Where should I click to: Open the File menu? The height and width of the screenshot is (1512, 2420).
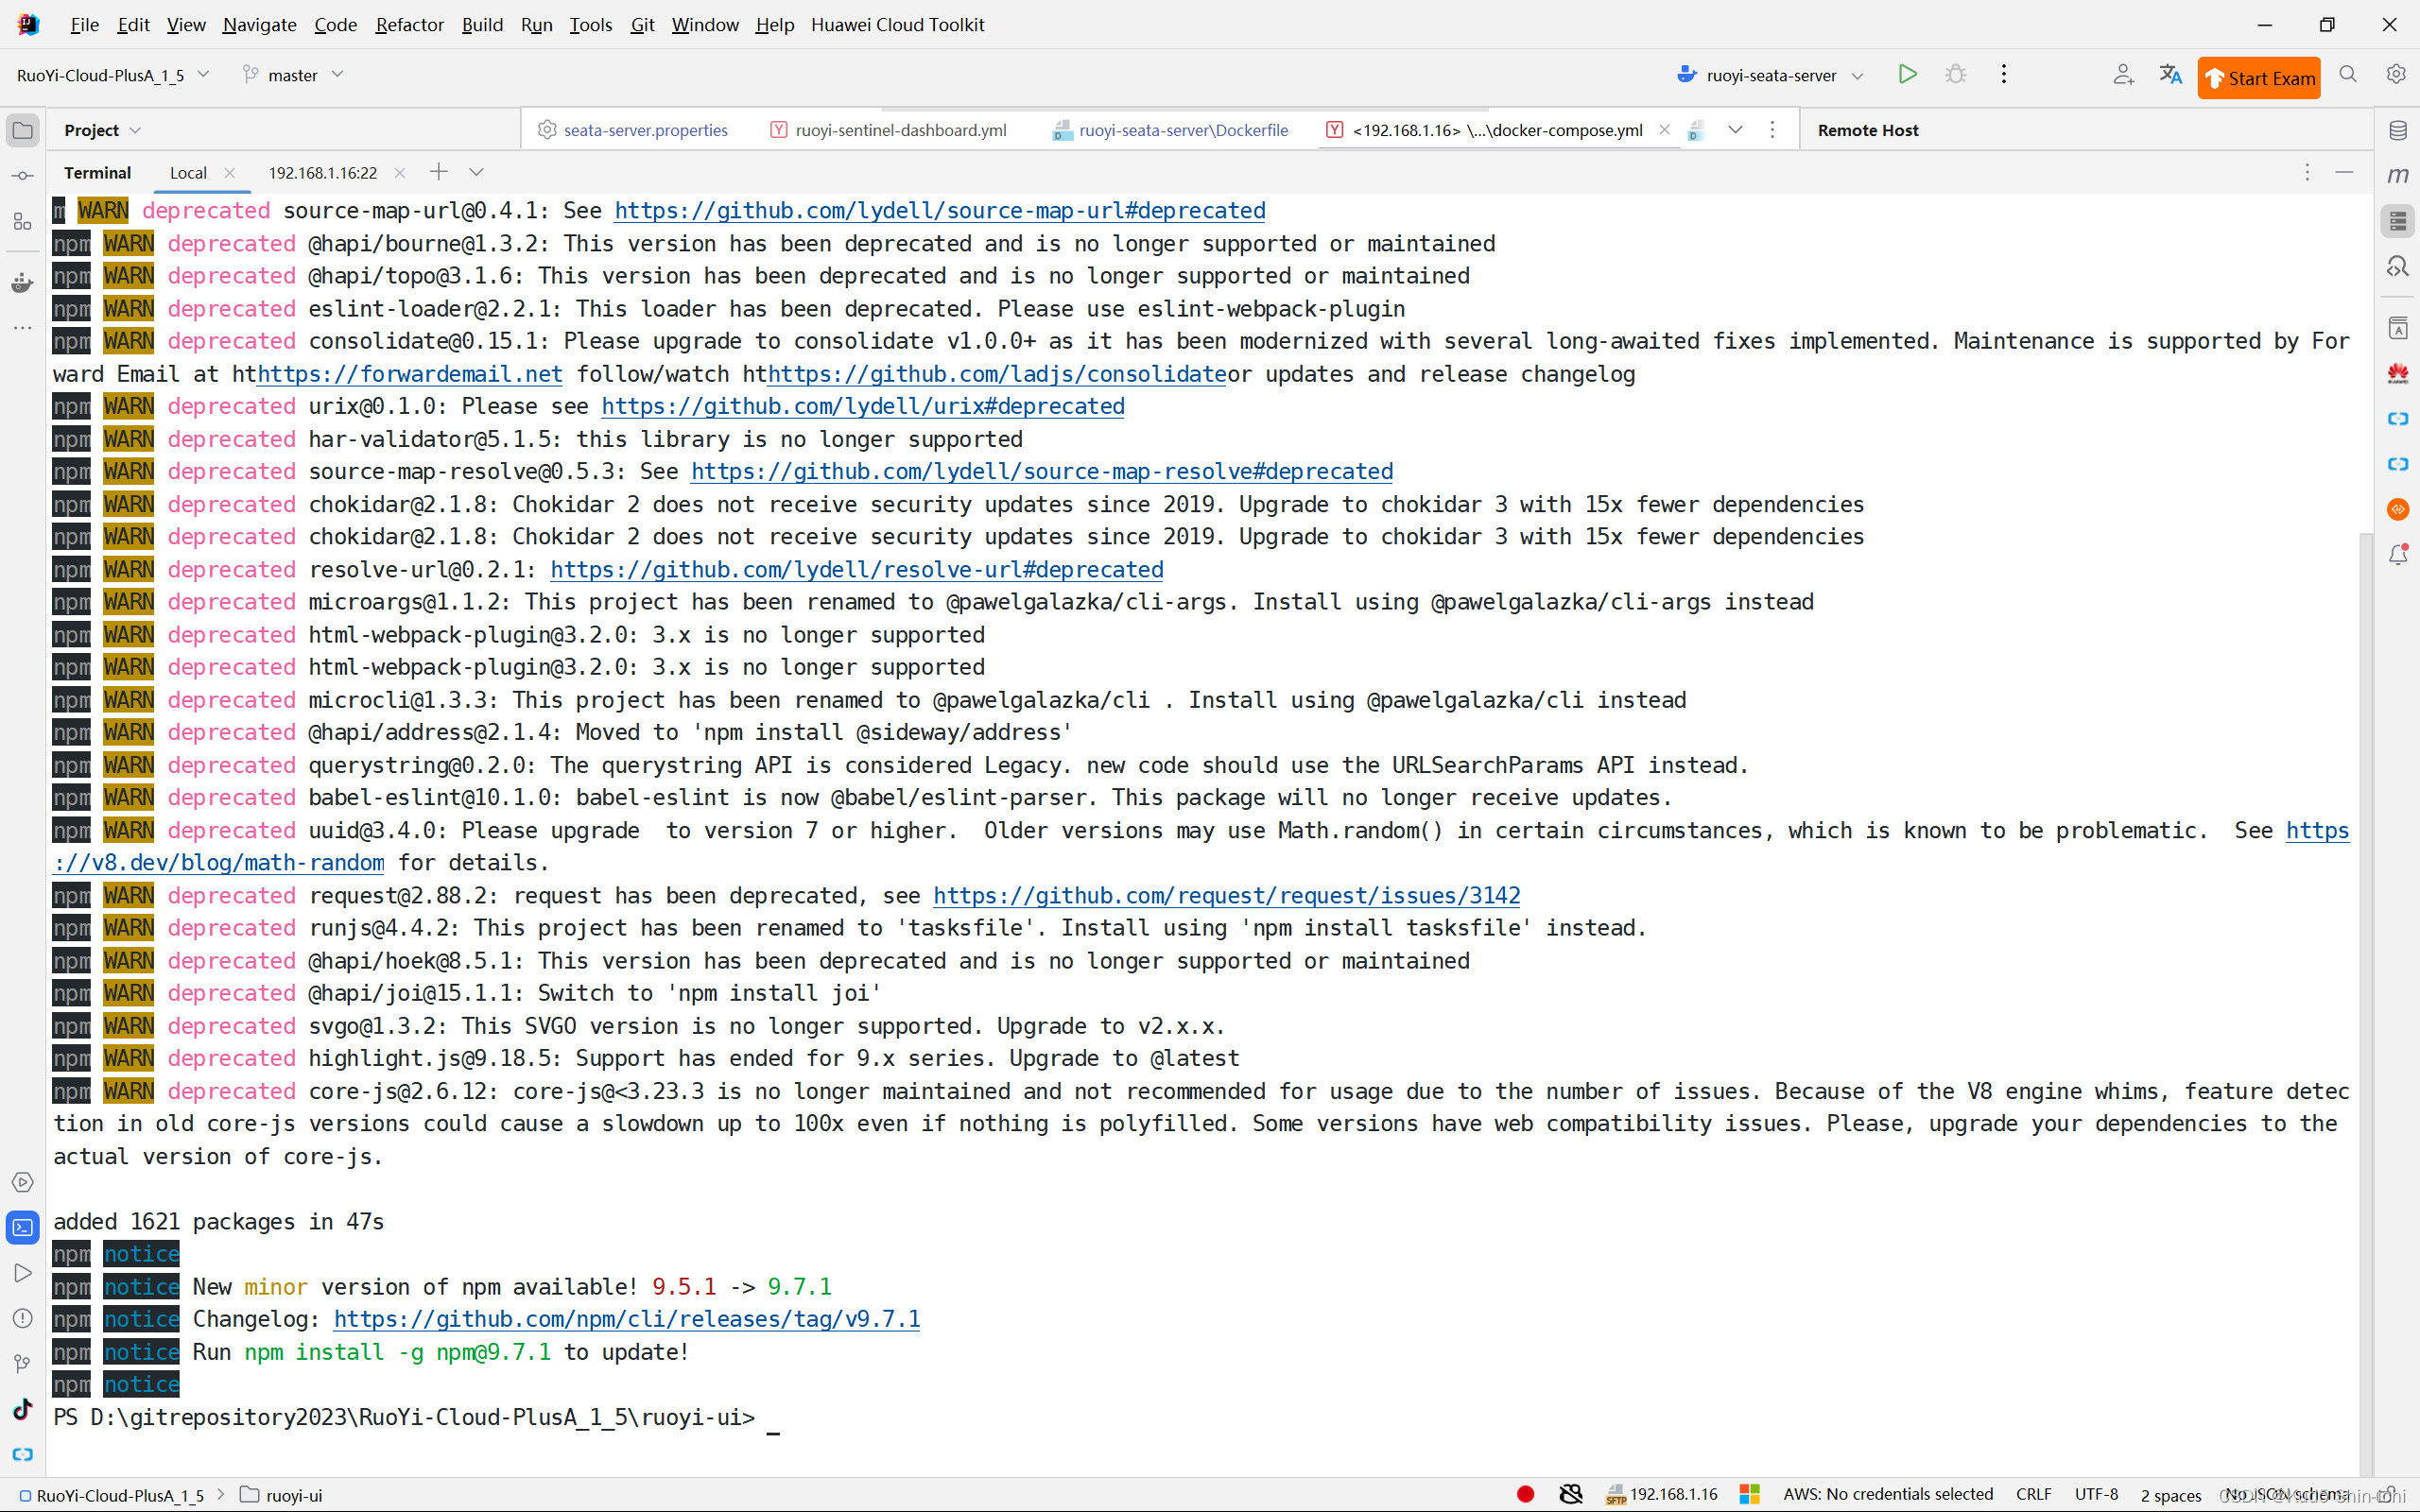84,24
